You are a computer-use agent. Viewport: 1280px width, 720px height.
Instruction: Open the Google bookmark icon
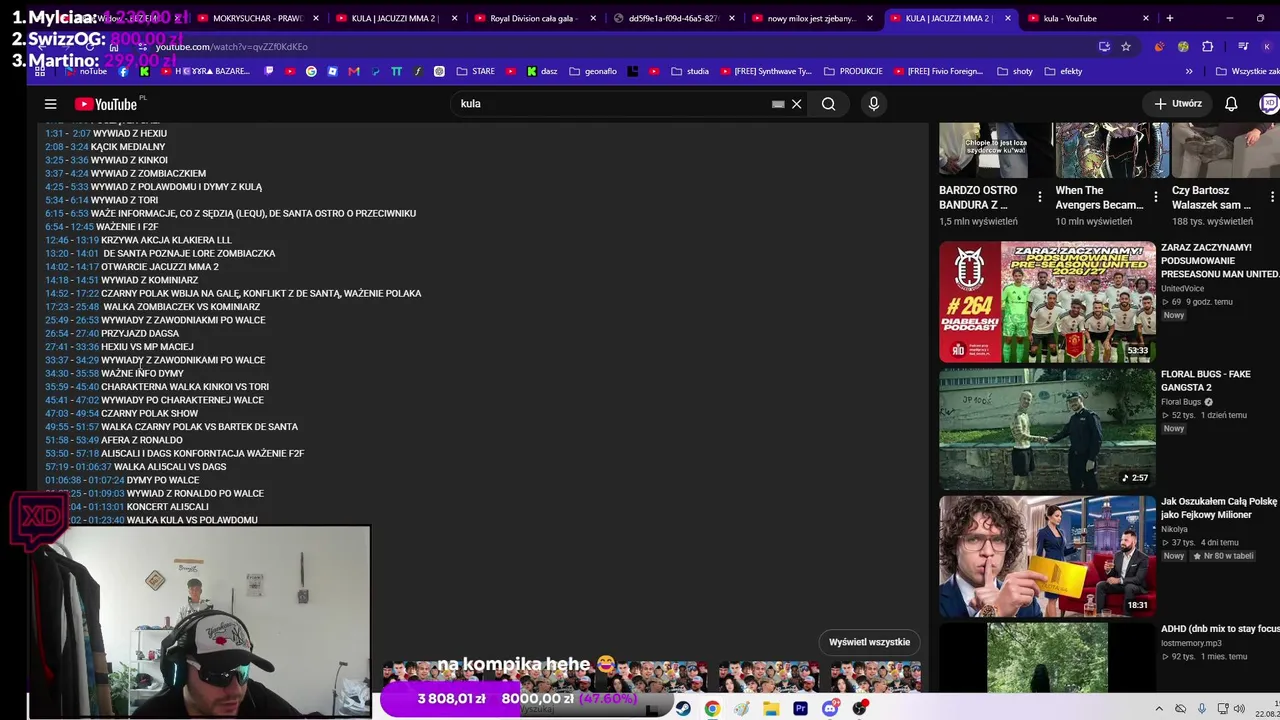311,71
